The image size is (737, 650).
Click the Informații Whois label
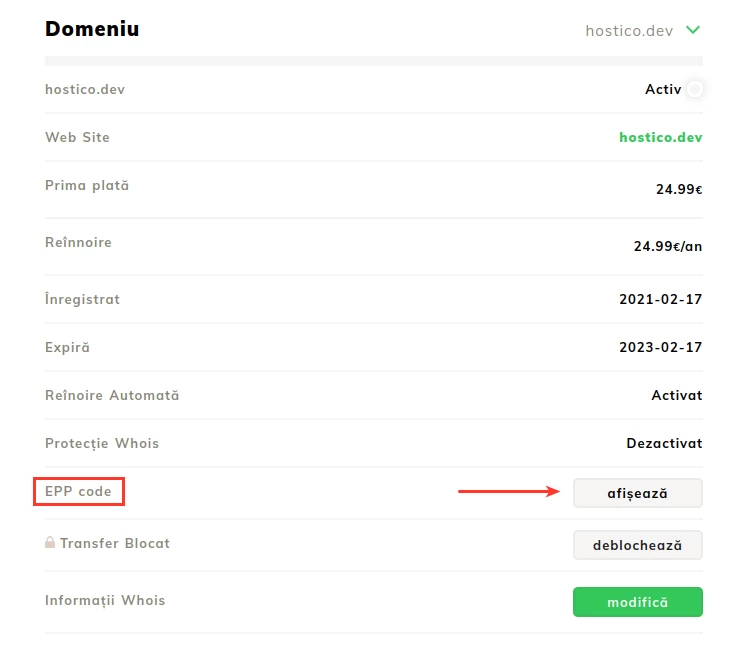click(x=105, y=601)
